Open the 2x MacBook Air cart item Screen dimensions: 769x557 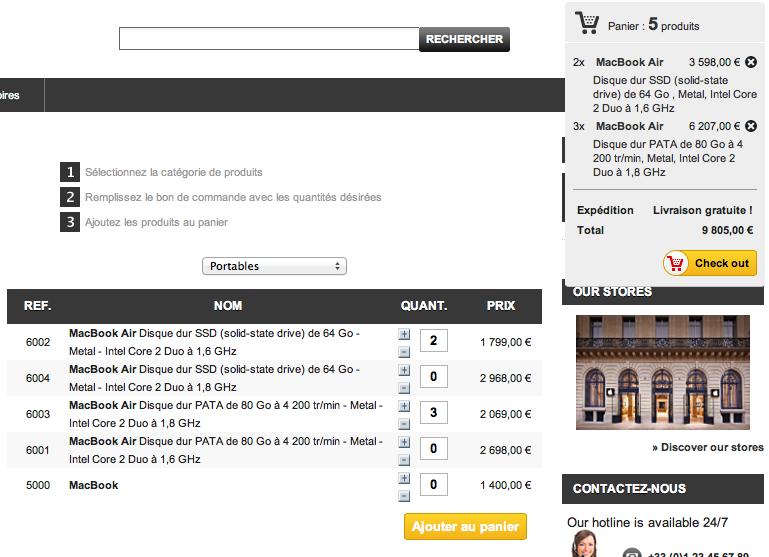click(x=629, y=62)
